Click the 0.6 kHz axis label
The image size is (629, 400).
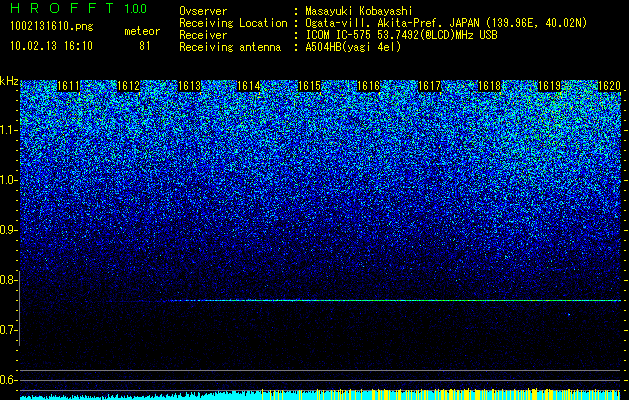pos(8,380)
